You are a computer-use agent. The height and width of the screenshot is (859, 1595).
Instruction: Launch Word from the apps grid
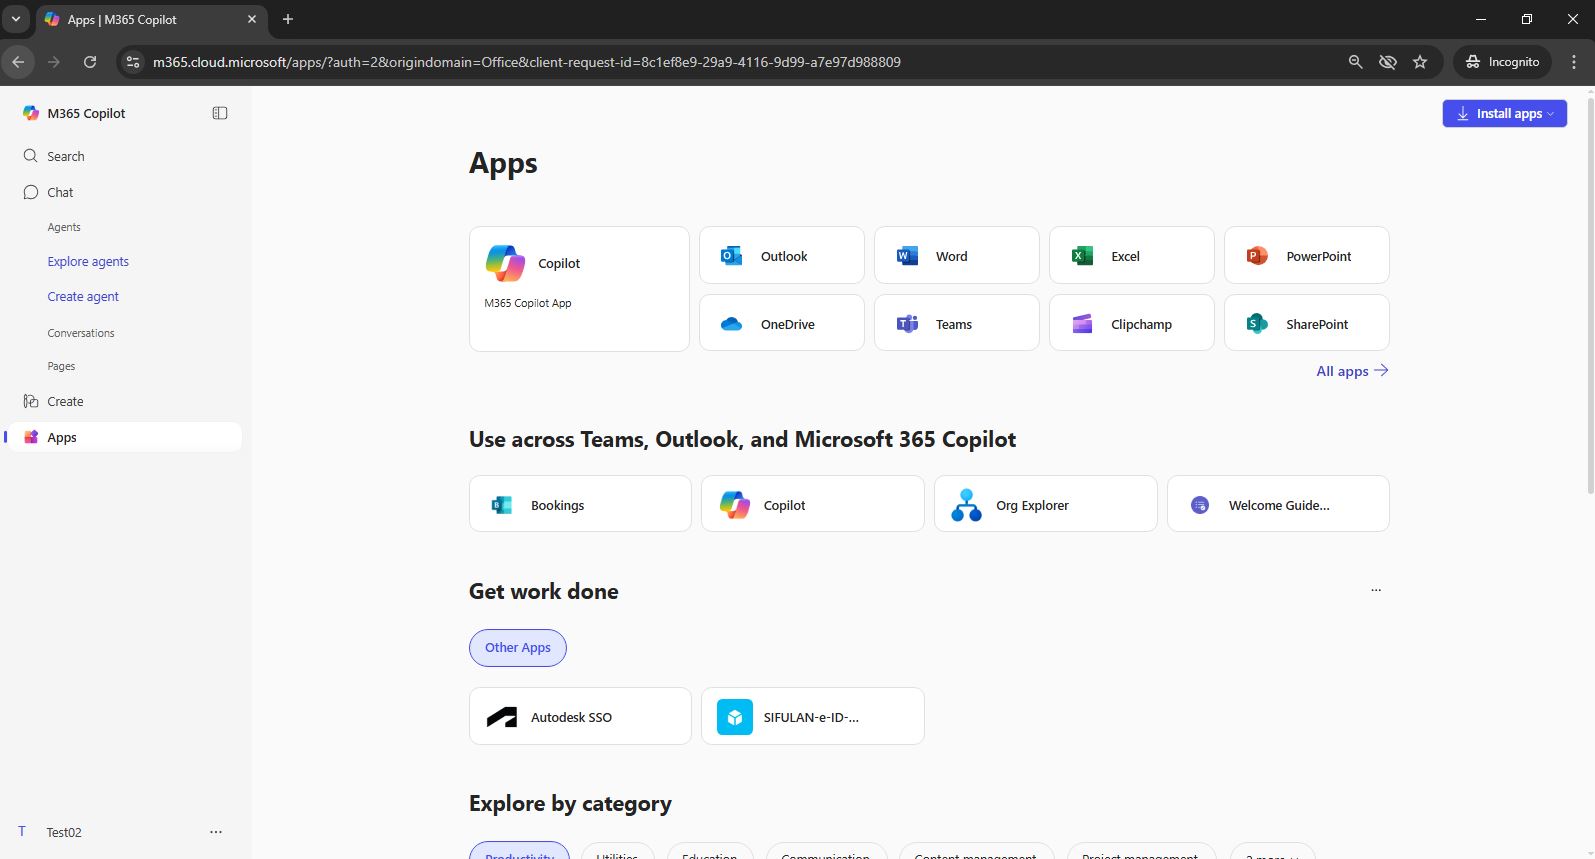[x=956, y=256]
